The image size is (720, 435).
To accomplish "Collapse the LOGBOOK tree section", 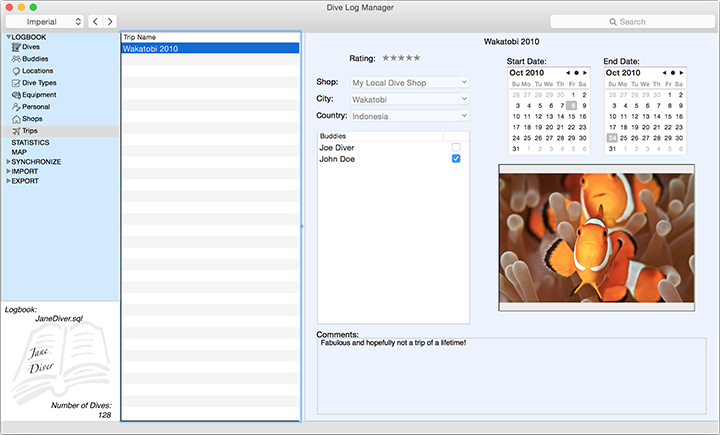I will click(8, 37).
